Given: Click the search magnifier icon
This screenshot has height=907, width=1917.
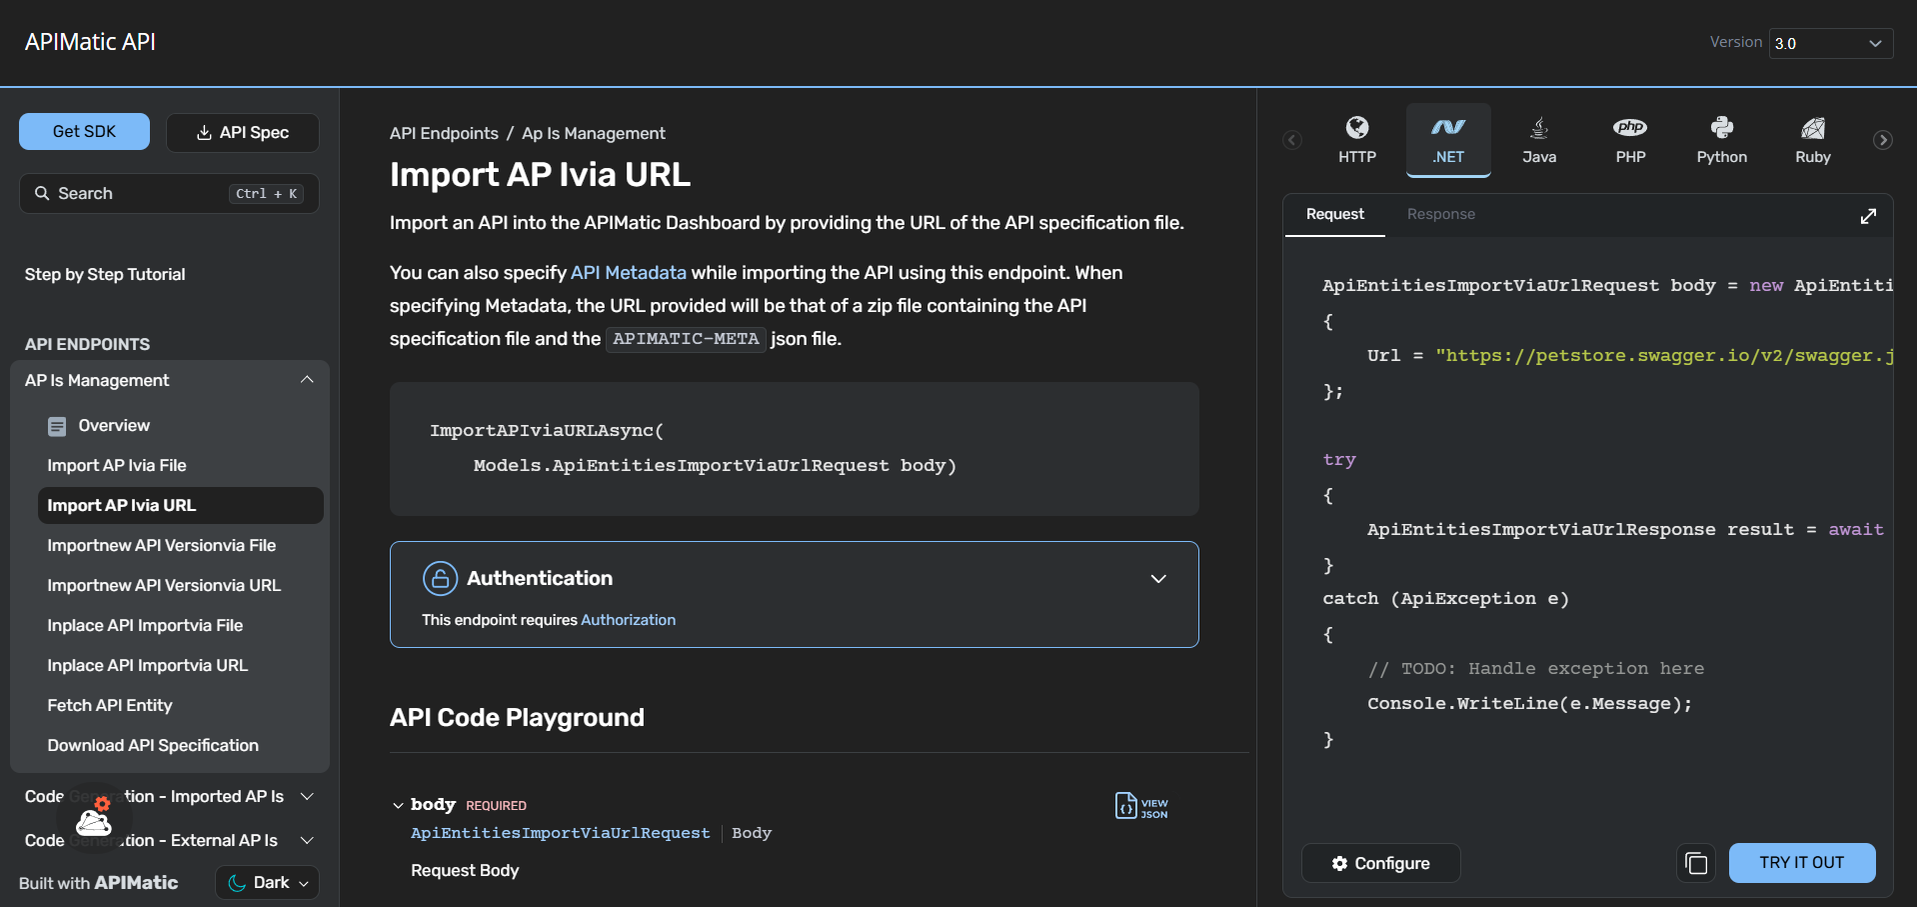Looking at the screenshot, I should click(x=42, y=193).
